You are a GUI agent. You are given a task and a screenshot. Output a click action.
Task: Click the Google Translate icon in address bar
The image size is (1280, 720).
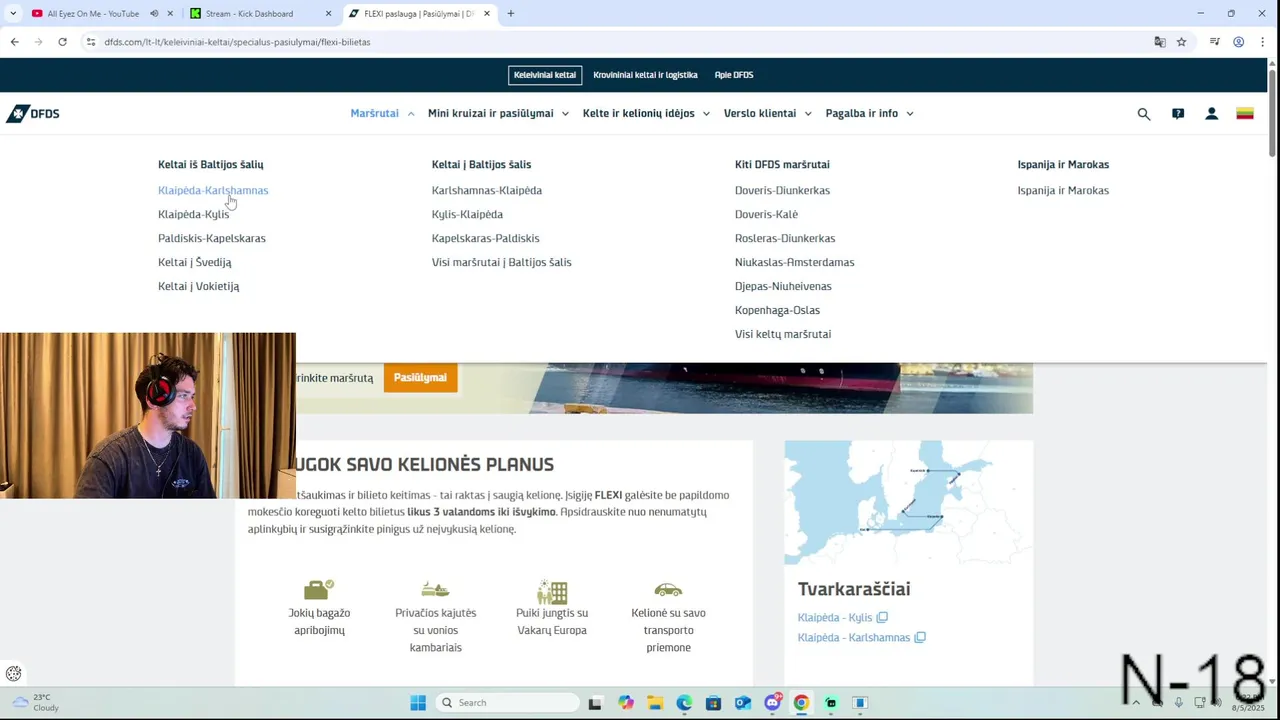coord(1160,42)
